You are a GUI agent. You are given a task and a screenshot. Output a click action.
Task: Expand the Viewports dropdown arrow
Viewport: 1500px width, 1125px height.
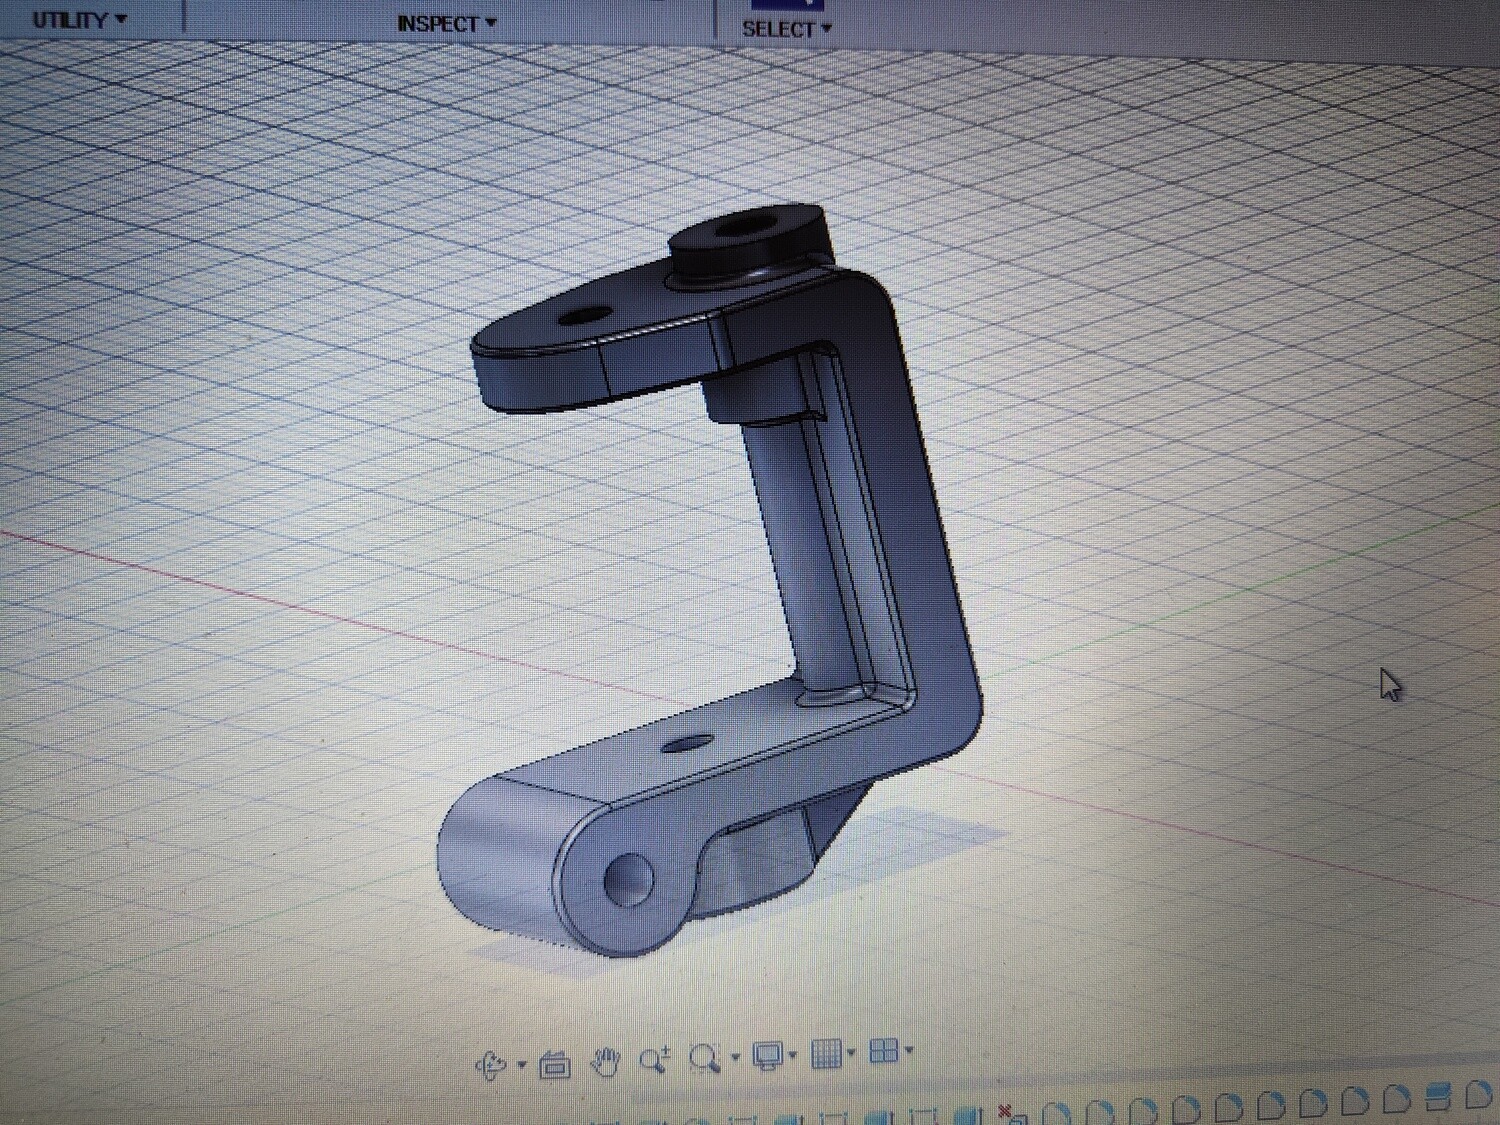coord(910,1050)
